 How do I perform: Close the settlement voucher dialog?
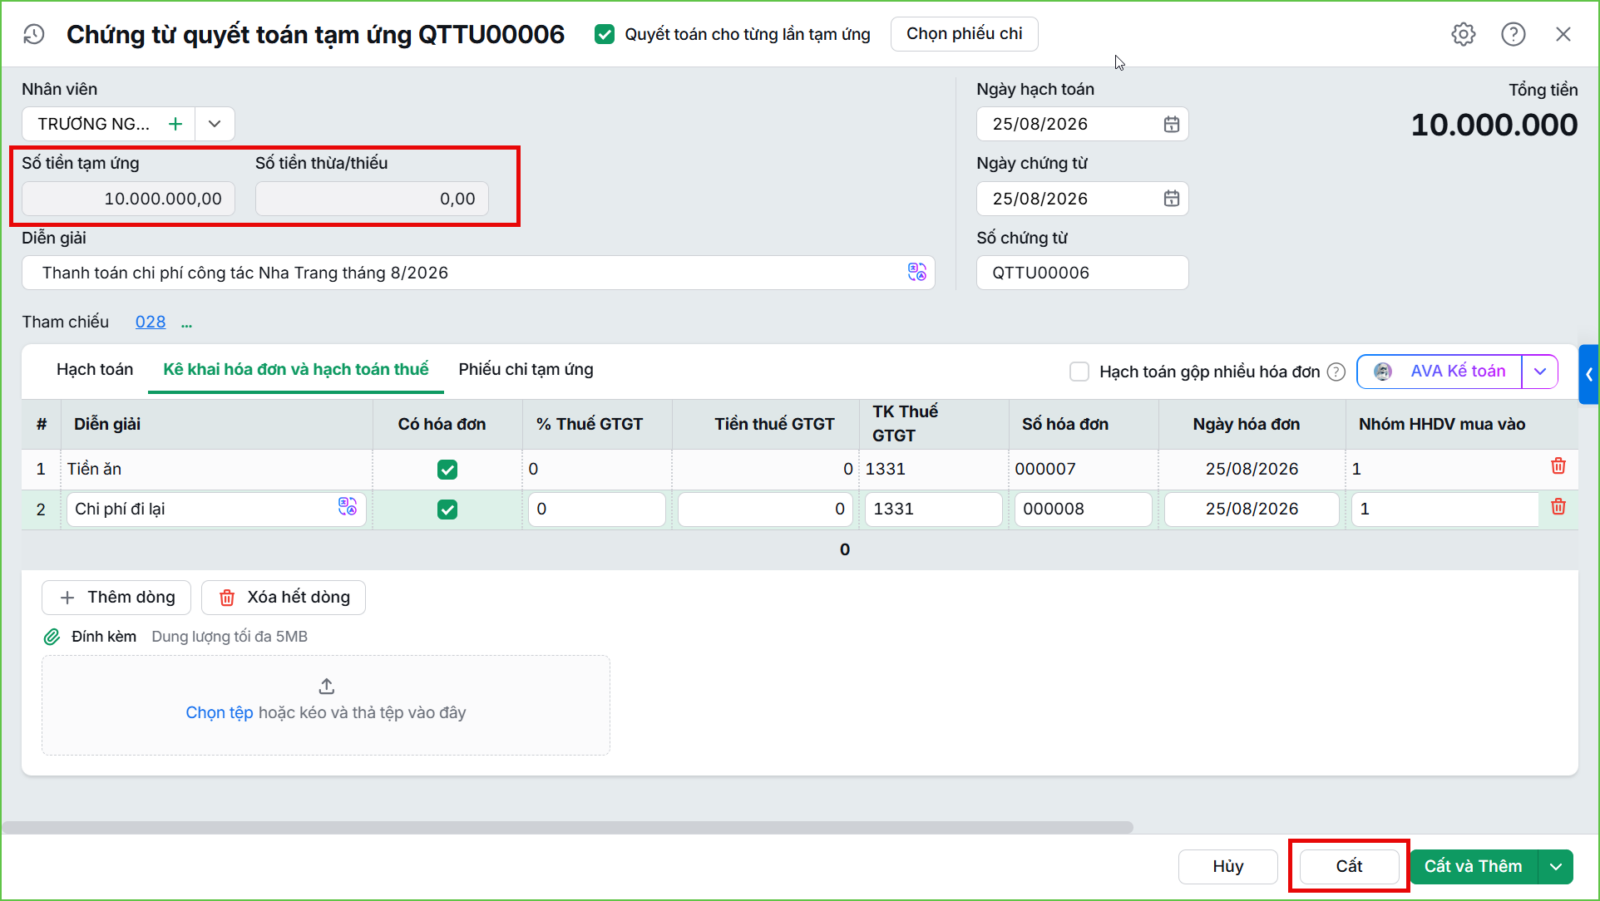click(x=1563, y=34)
